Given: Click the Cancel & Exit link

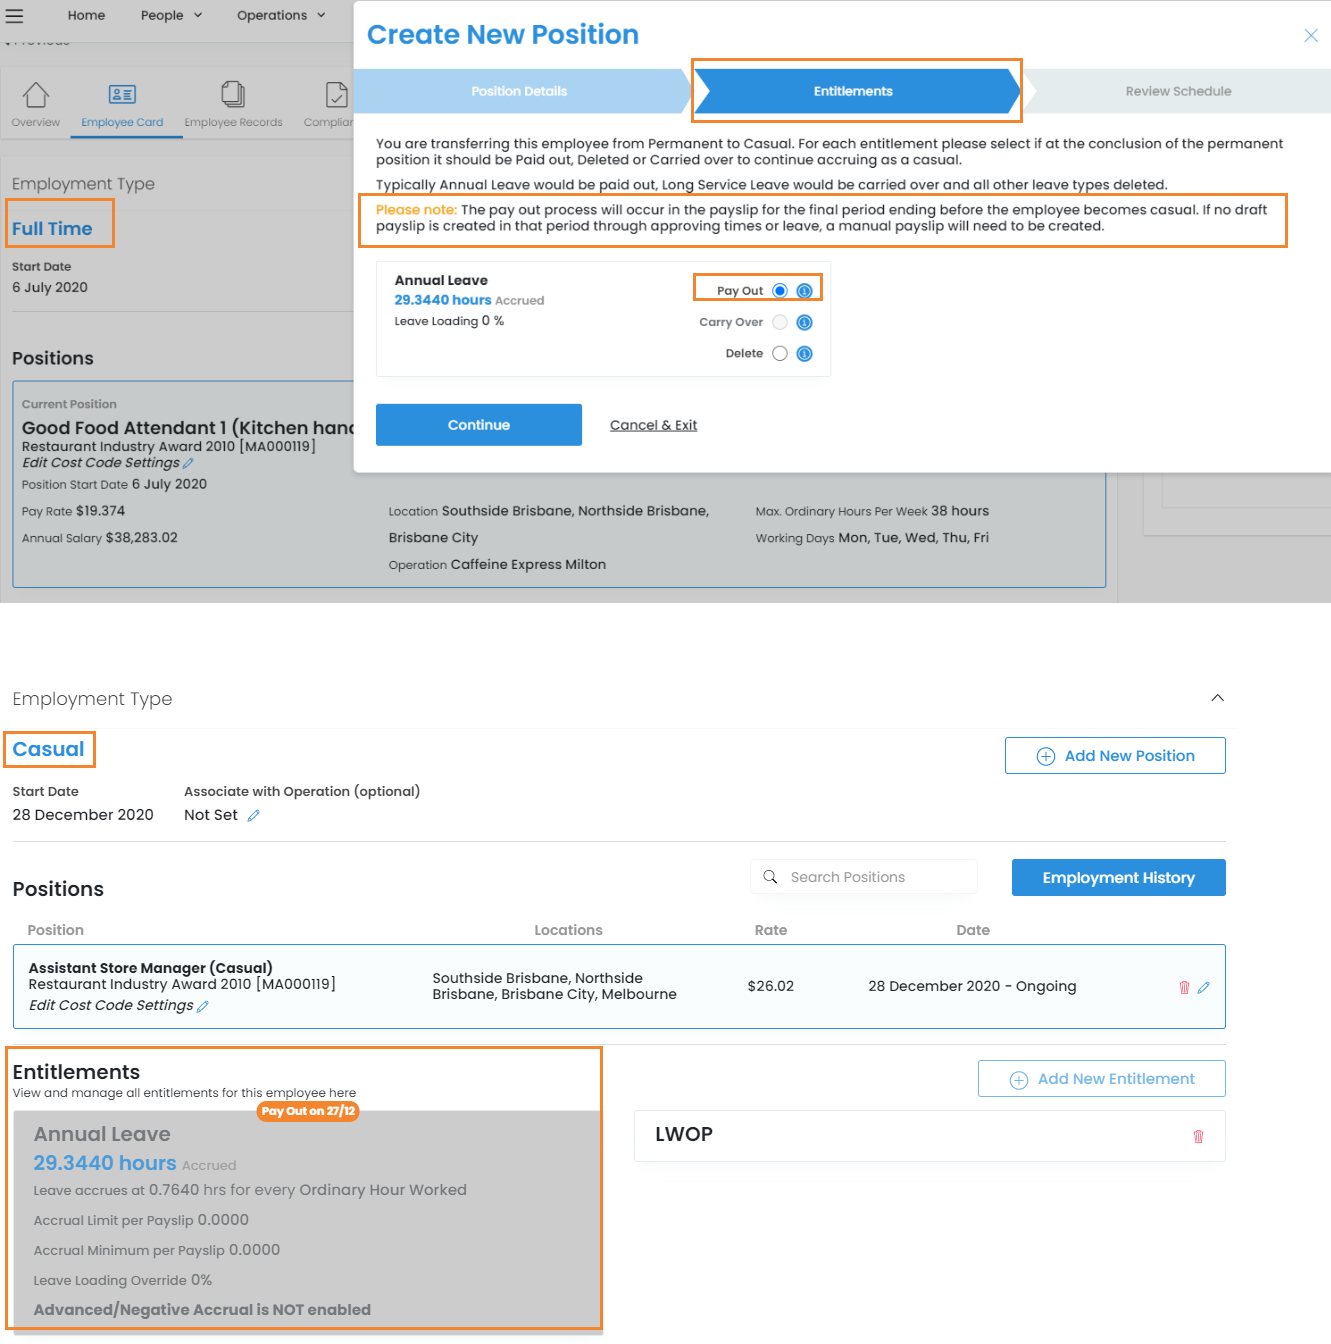Looking at the screenshot, I should click(653, 425).
